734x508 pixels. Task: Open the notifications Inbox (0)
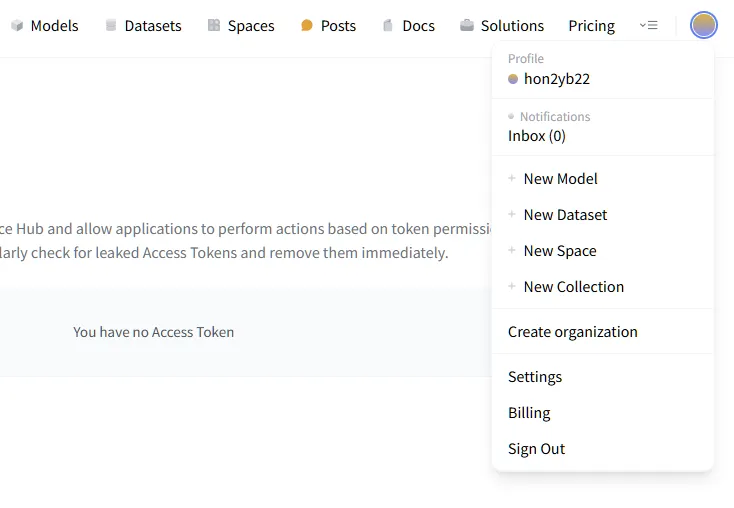(537, 136)
